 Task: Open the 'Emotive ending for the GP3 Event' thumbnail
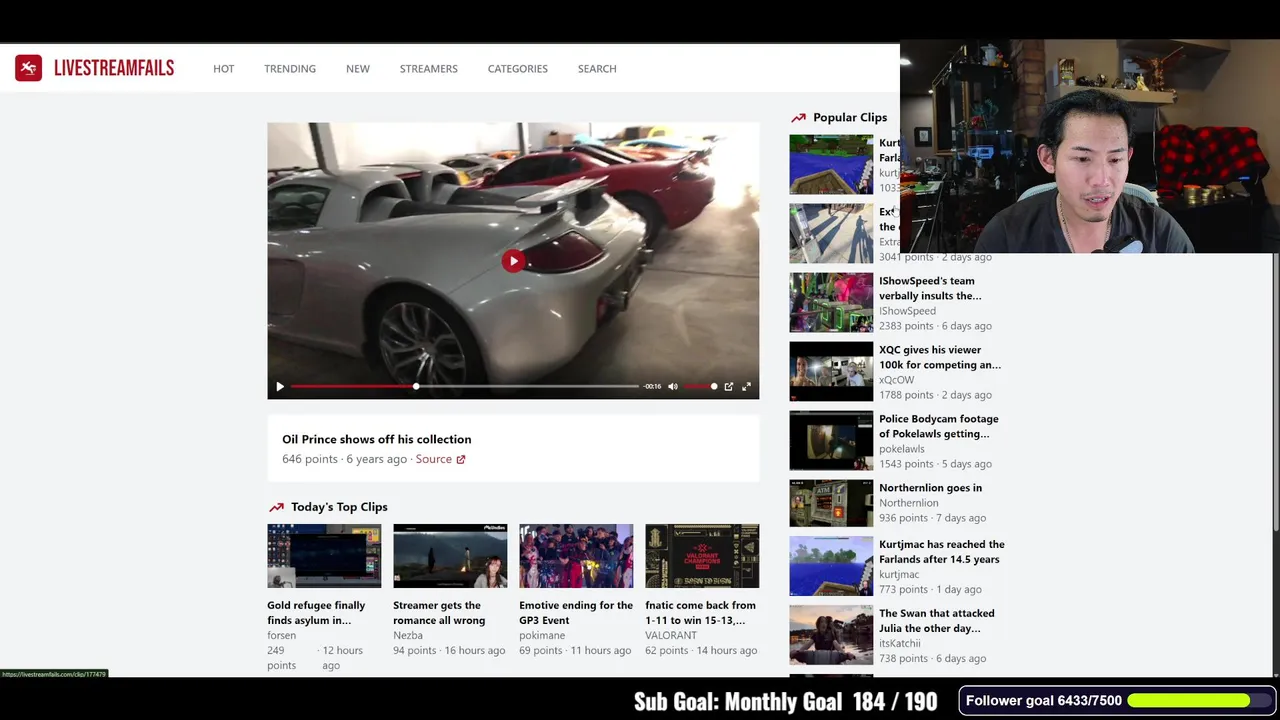point(576,556)
